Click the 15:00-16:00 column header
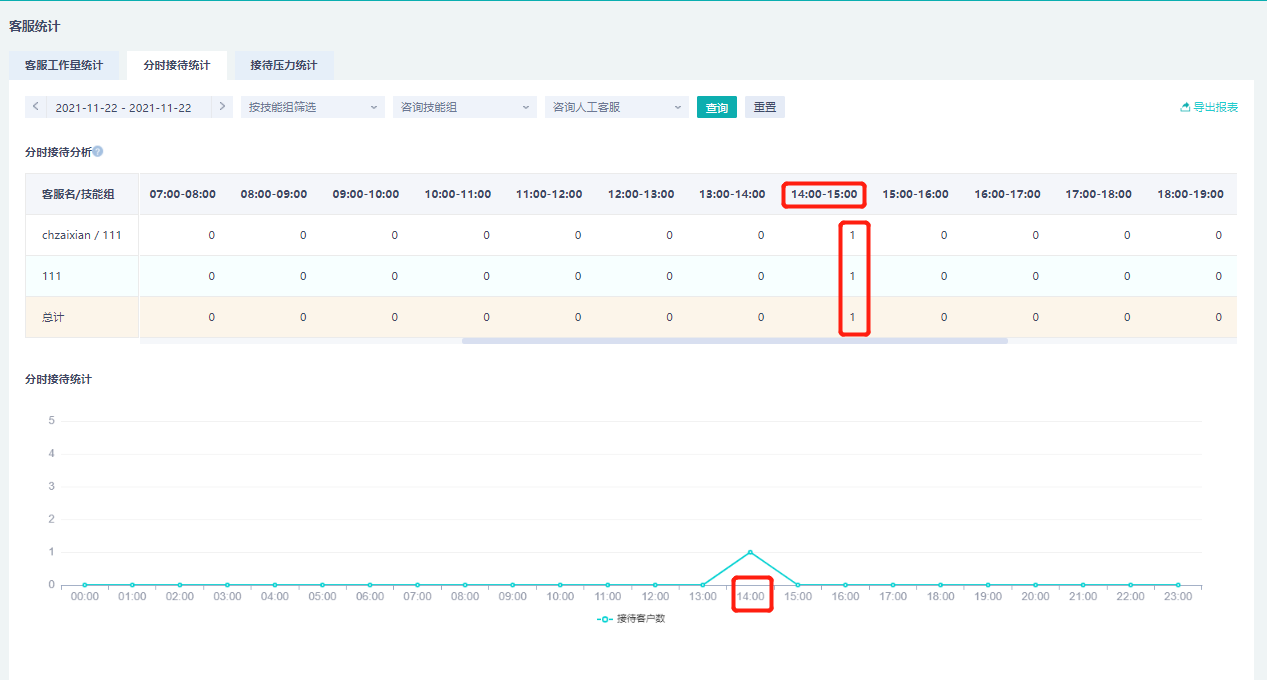This screenshot has width=1267, height=680. [916, 194]
